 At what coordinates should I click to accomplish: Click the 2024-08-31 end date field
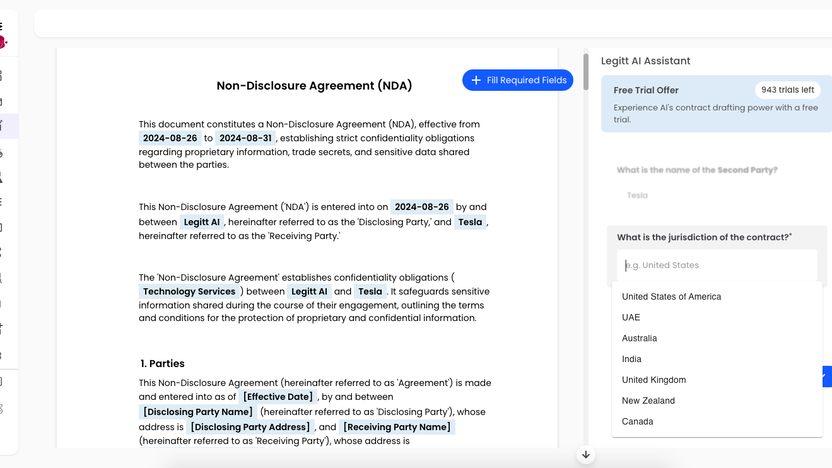pos(246,138)
